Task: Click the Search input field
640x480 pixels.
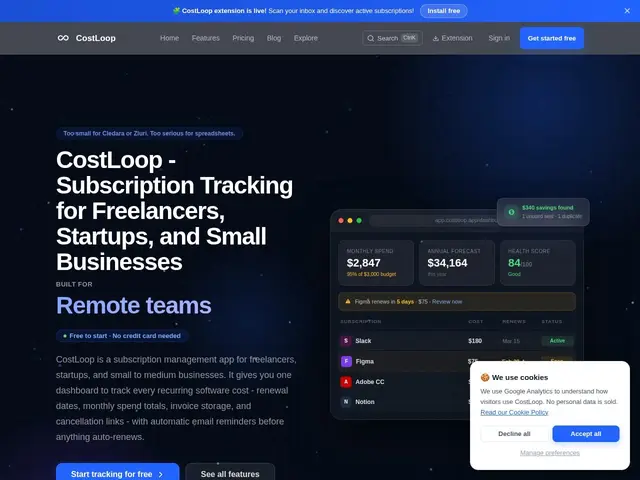Action: [392, 38]
